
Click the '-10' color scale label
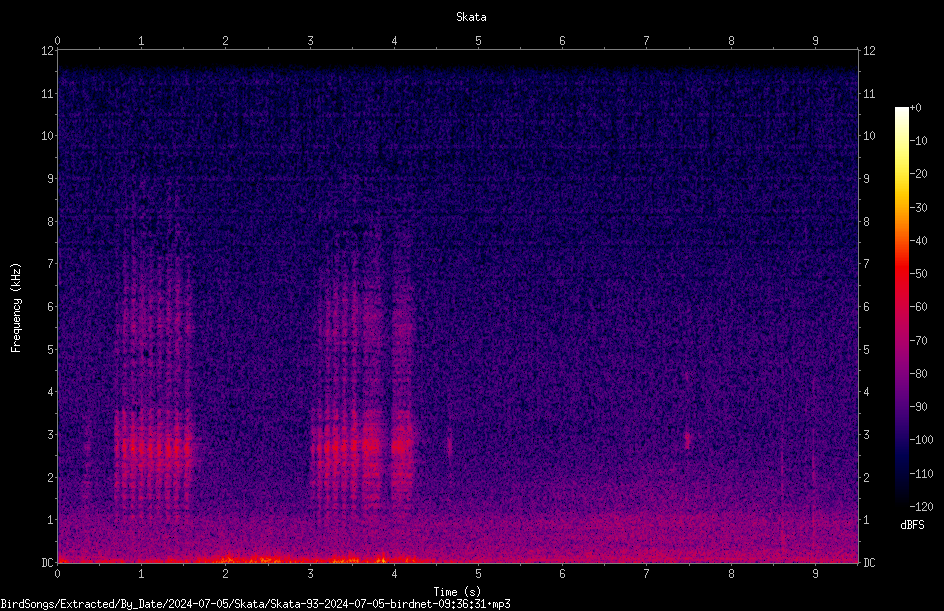tap(919, 141)
